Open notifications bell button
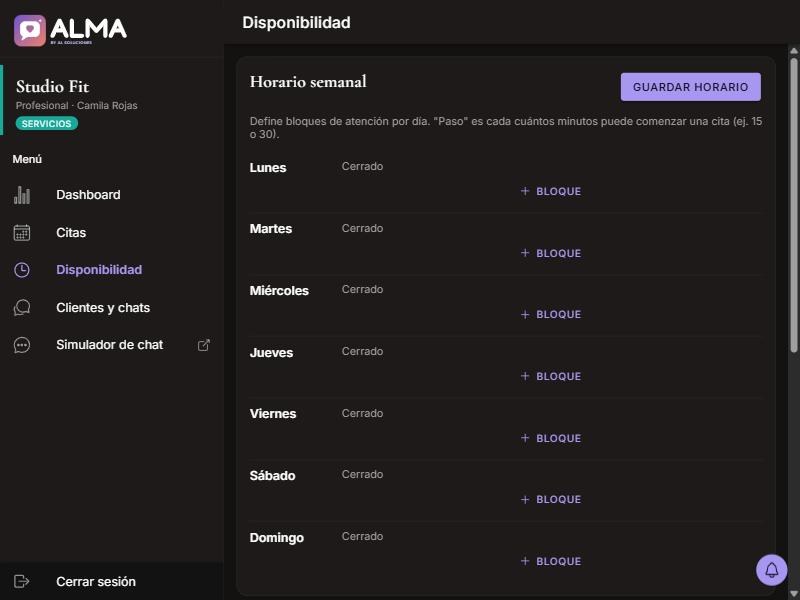 [x=771, y=570]
